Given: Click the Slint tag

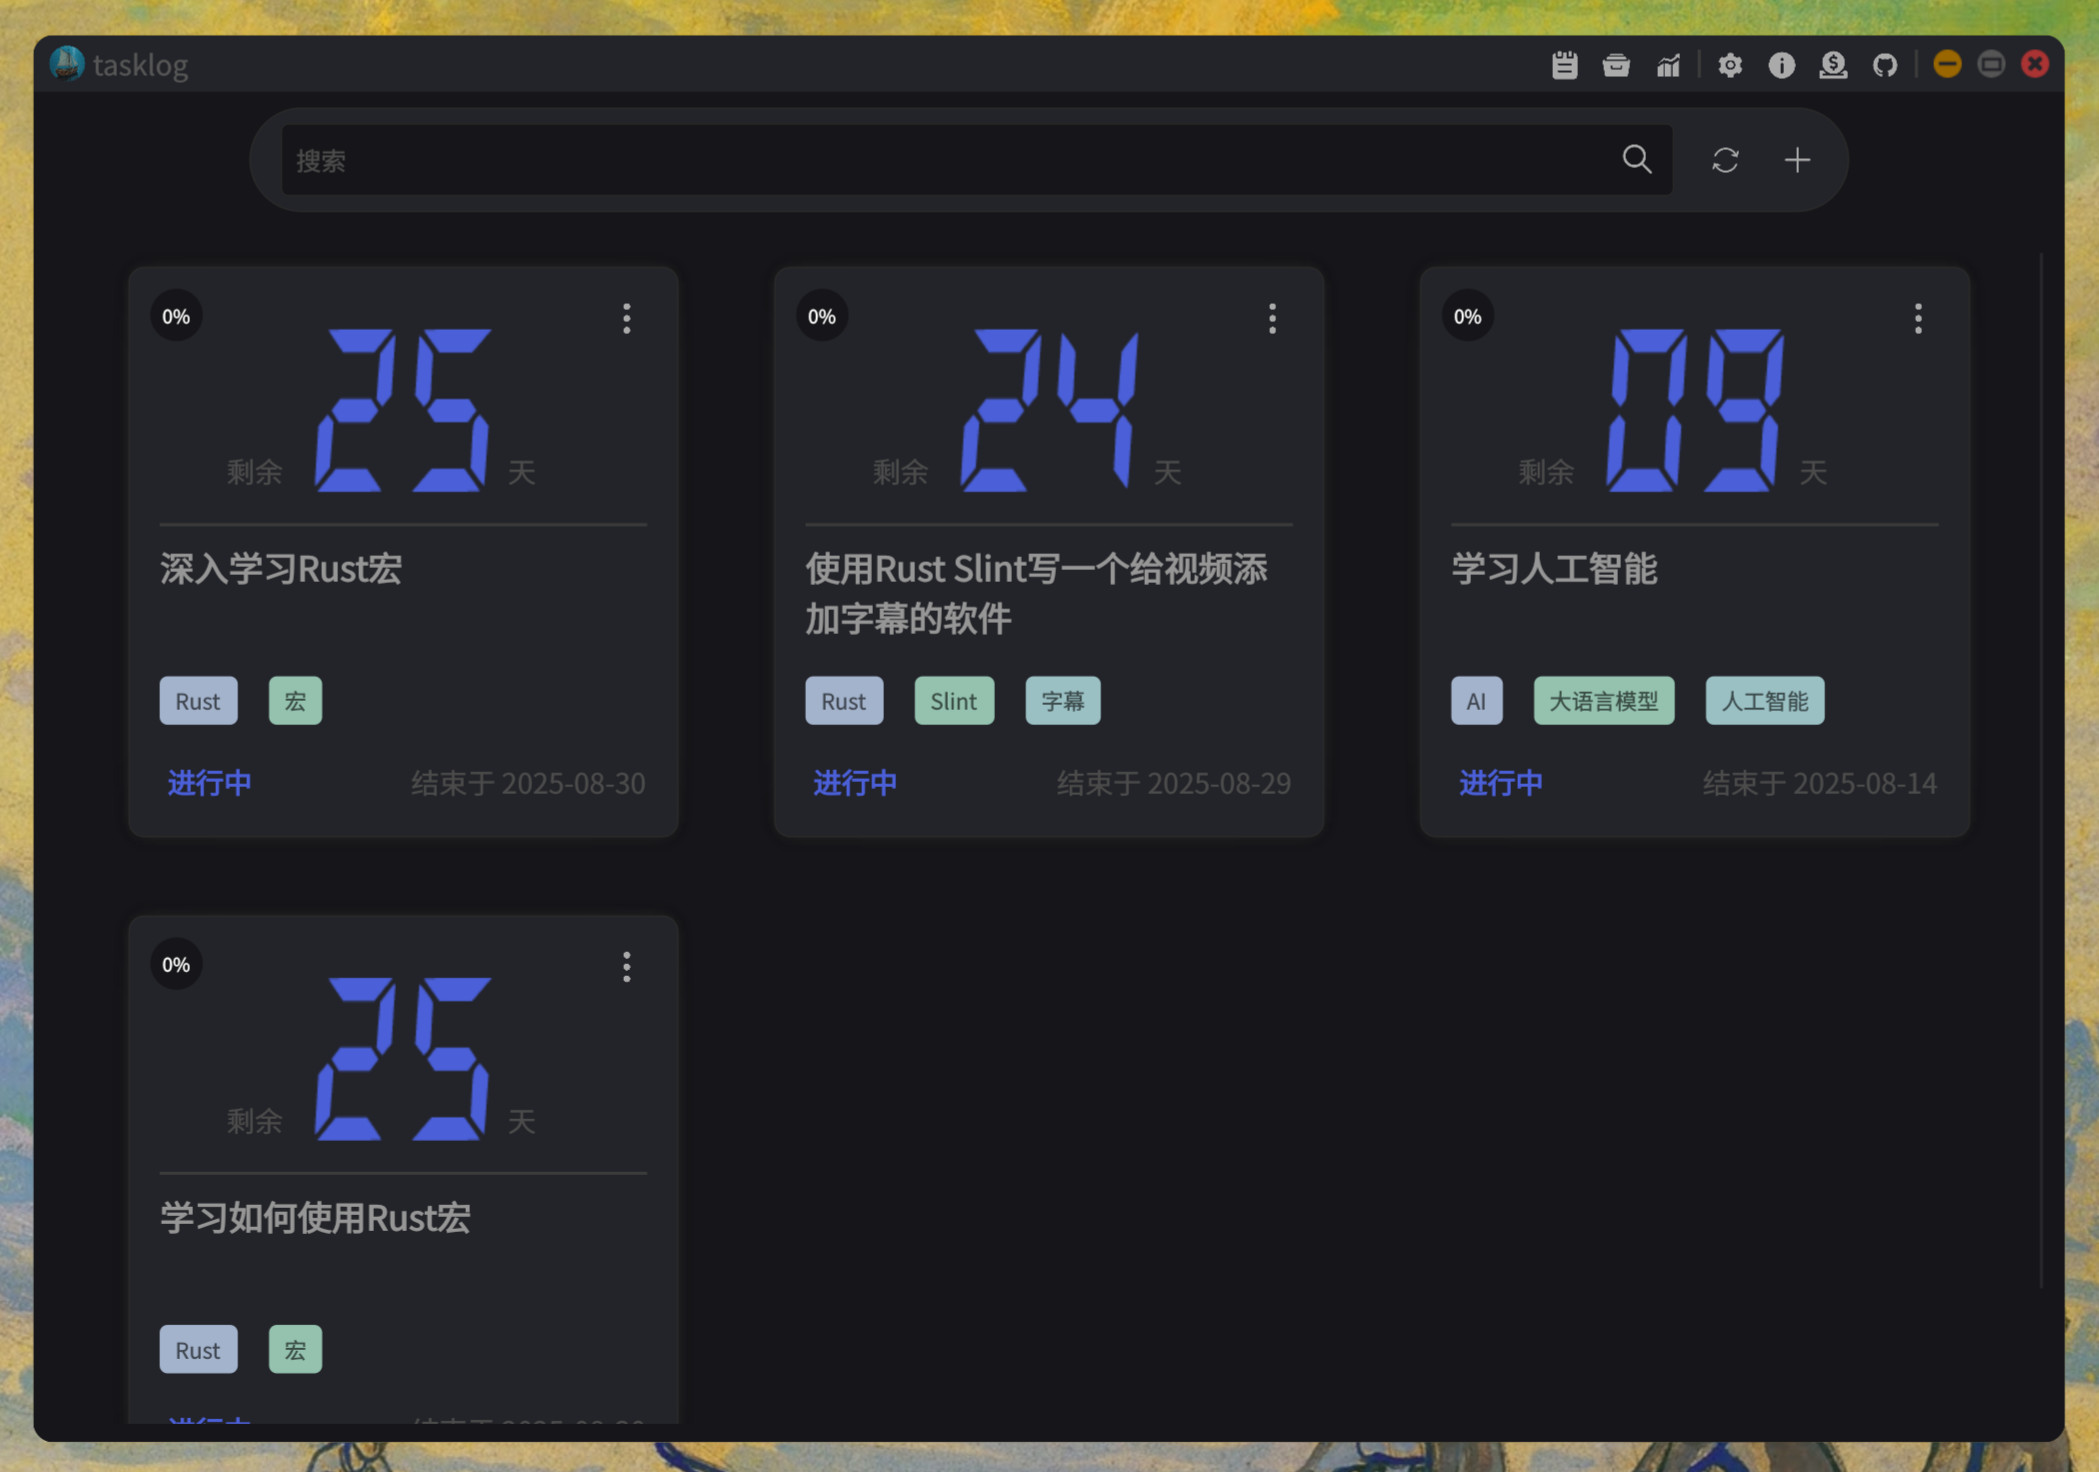Looking at the screenshot, I should click(x=953, y=701).
